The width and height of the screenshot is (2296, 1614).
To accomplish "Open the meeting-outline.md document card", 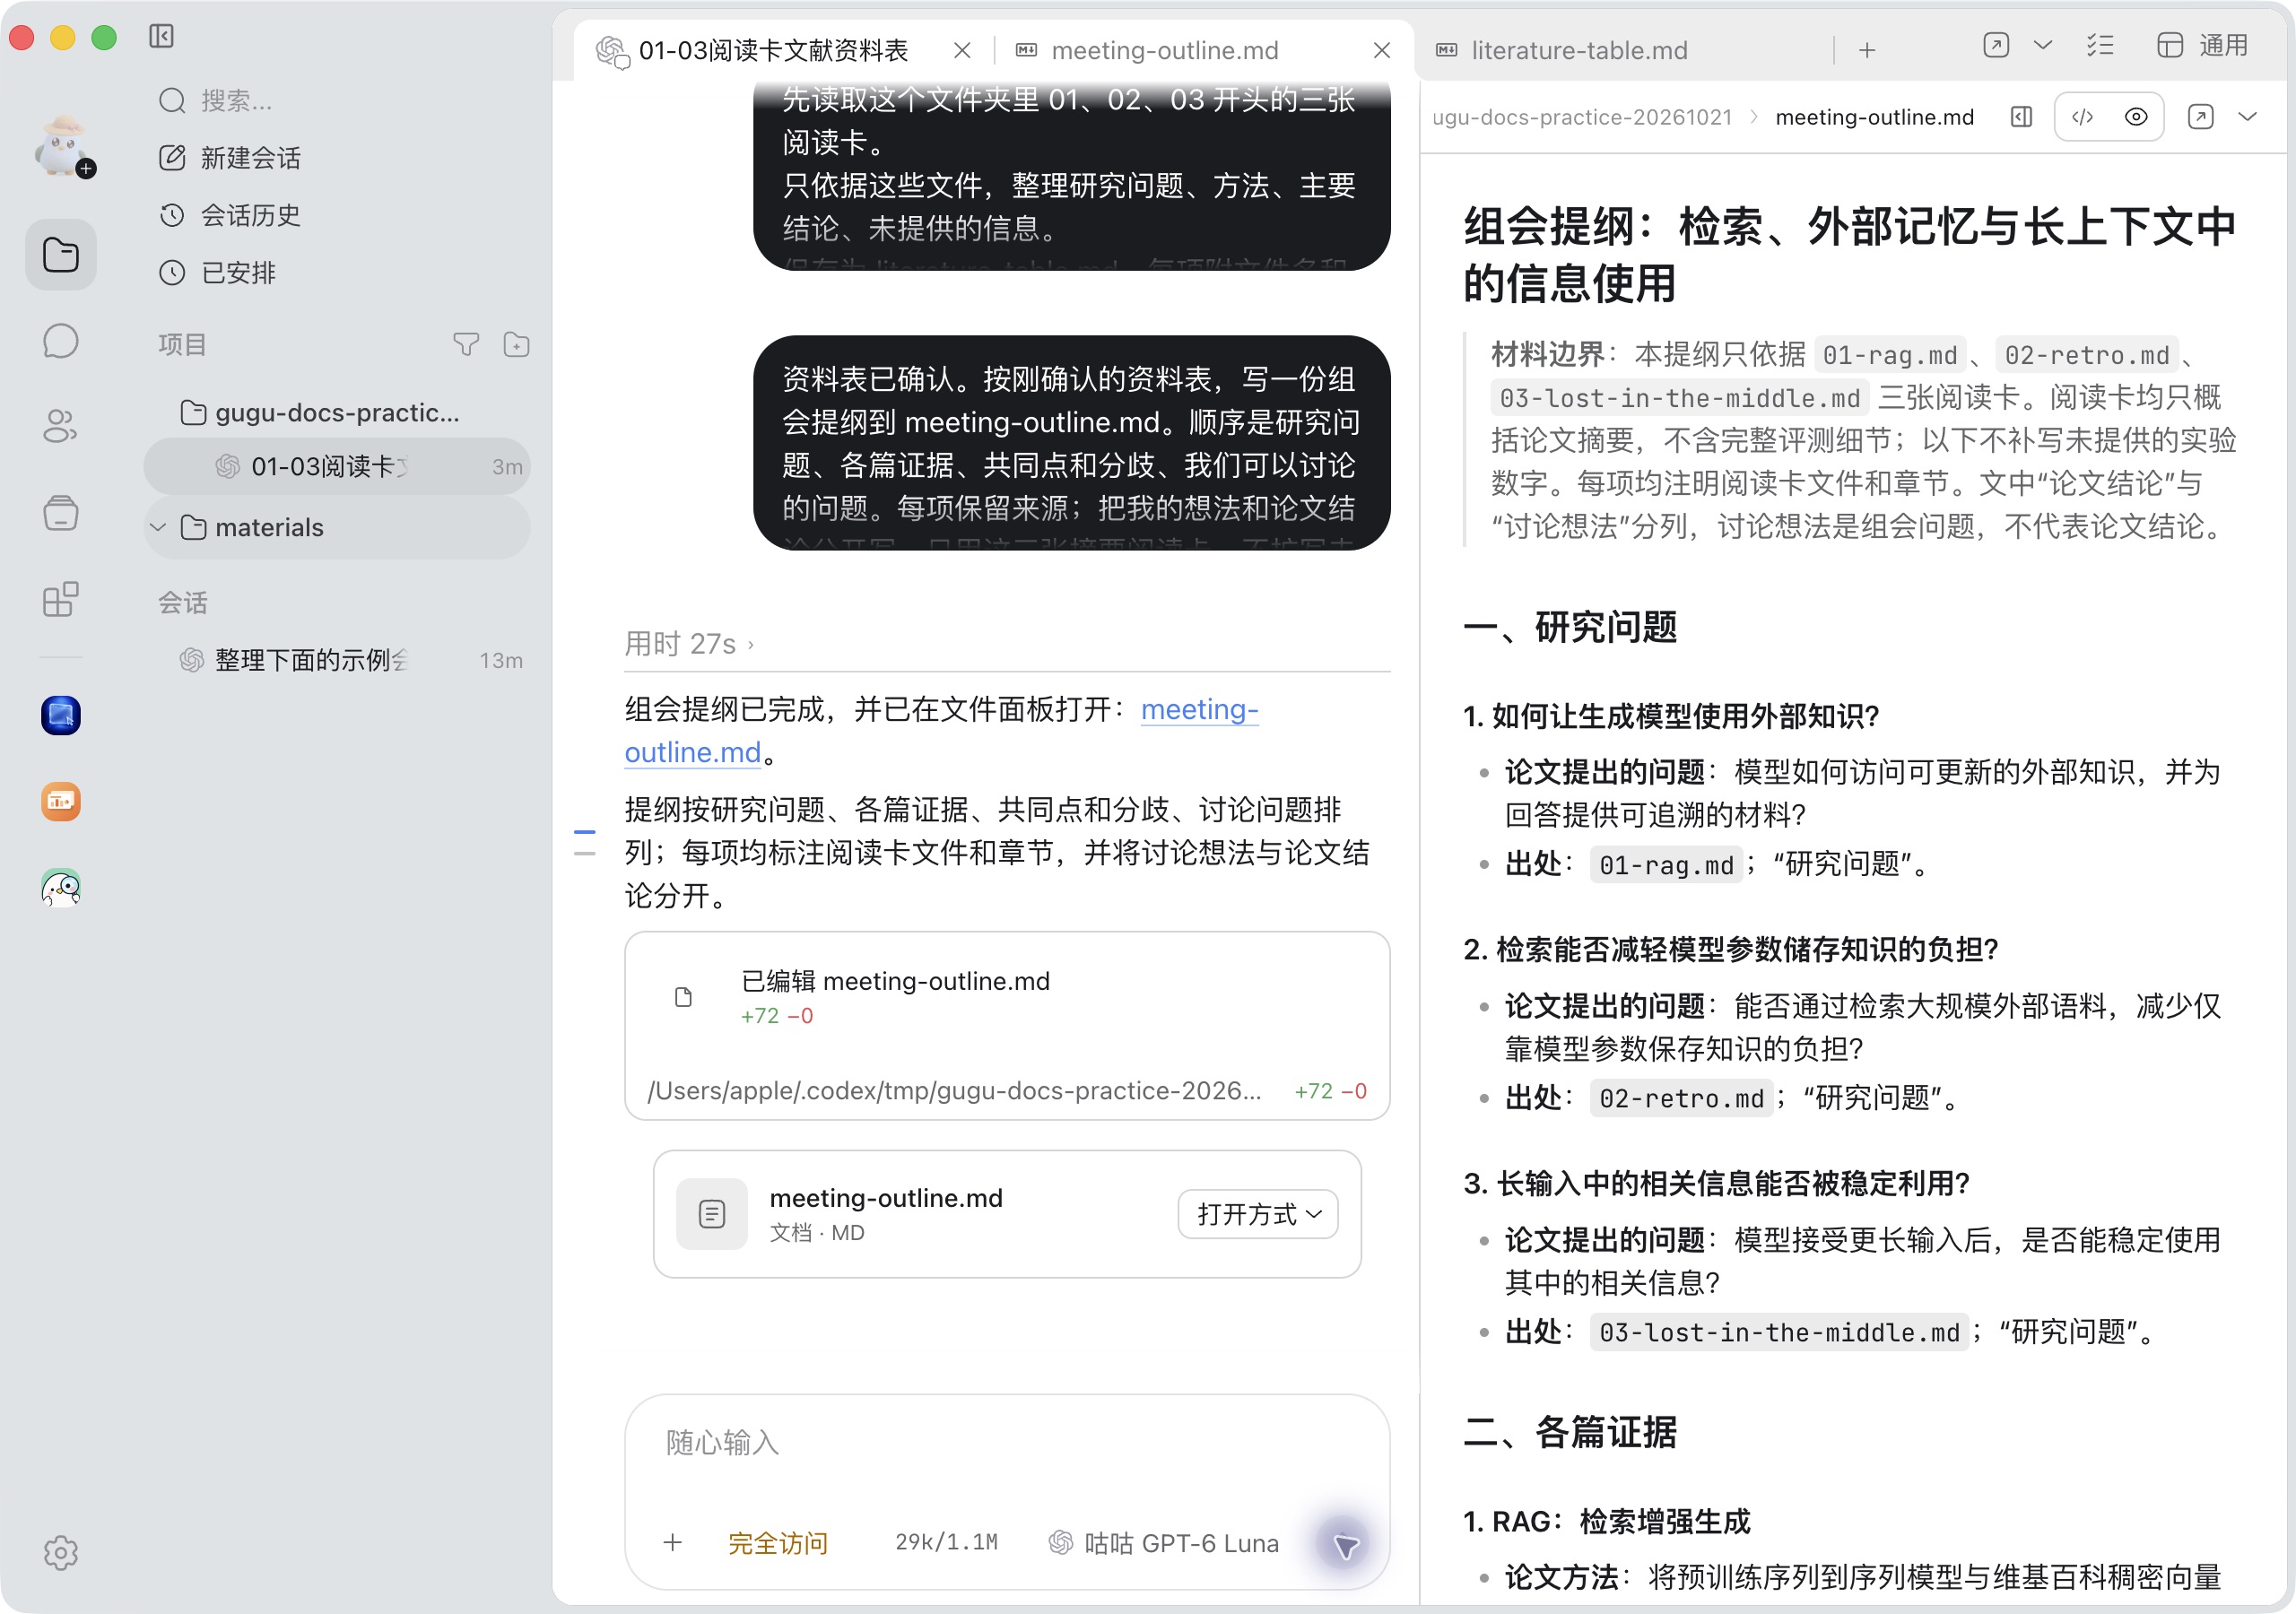I will click(1007, 1214).
